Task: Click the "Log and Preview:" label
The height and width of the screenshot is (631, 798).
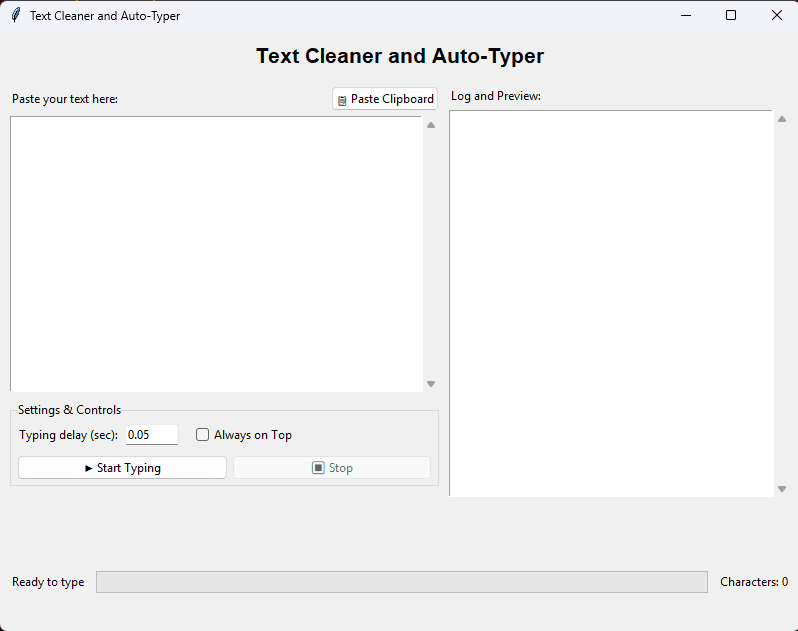Action: [x=496, y=96]
